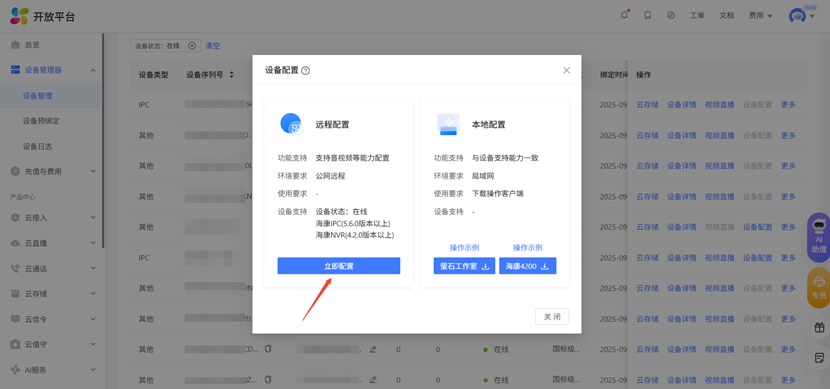Open 工单 in the top navigation
The image size is (830, 389).
697,16
